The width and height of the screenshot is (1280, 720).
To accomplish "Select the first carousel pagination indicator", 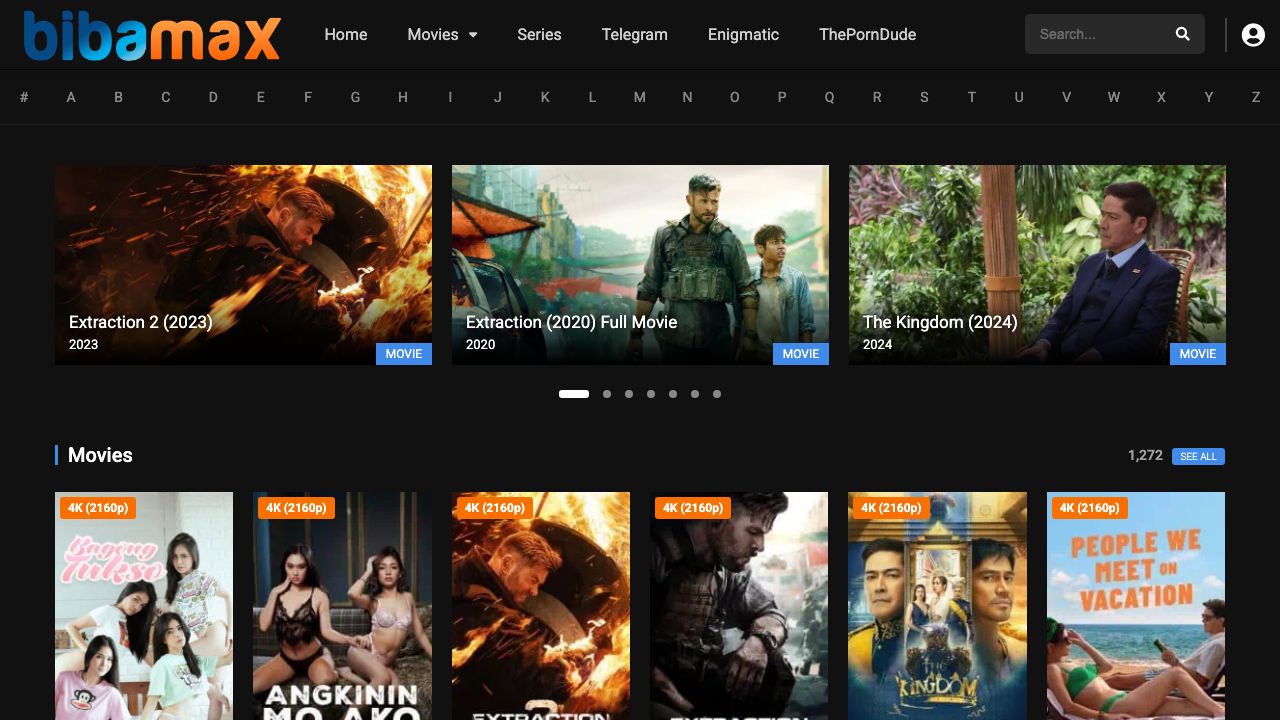I will tap(574, 394).
